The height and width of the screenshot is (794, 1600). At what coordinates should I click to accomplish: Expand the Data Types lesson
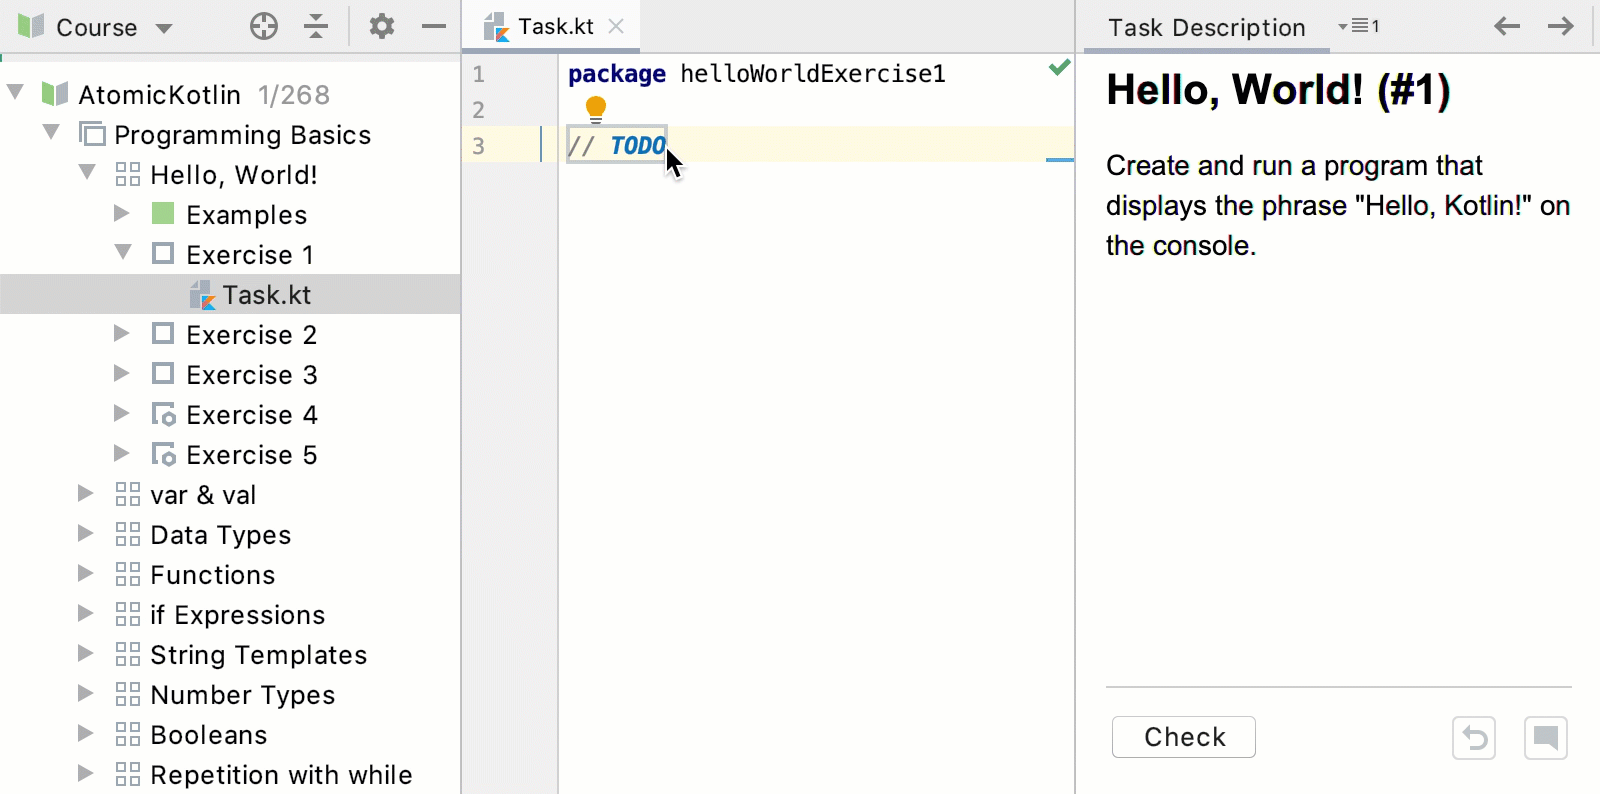pyautogui.click(x=86, y=533)
